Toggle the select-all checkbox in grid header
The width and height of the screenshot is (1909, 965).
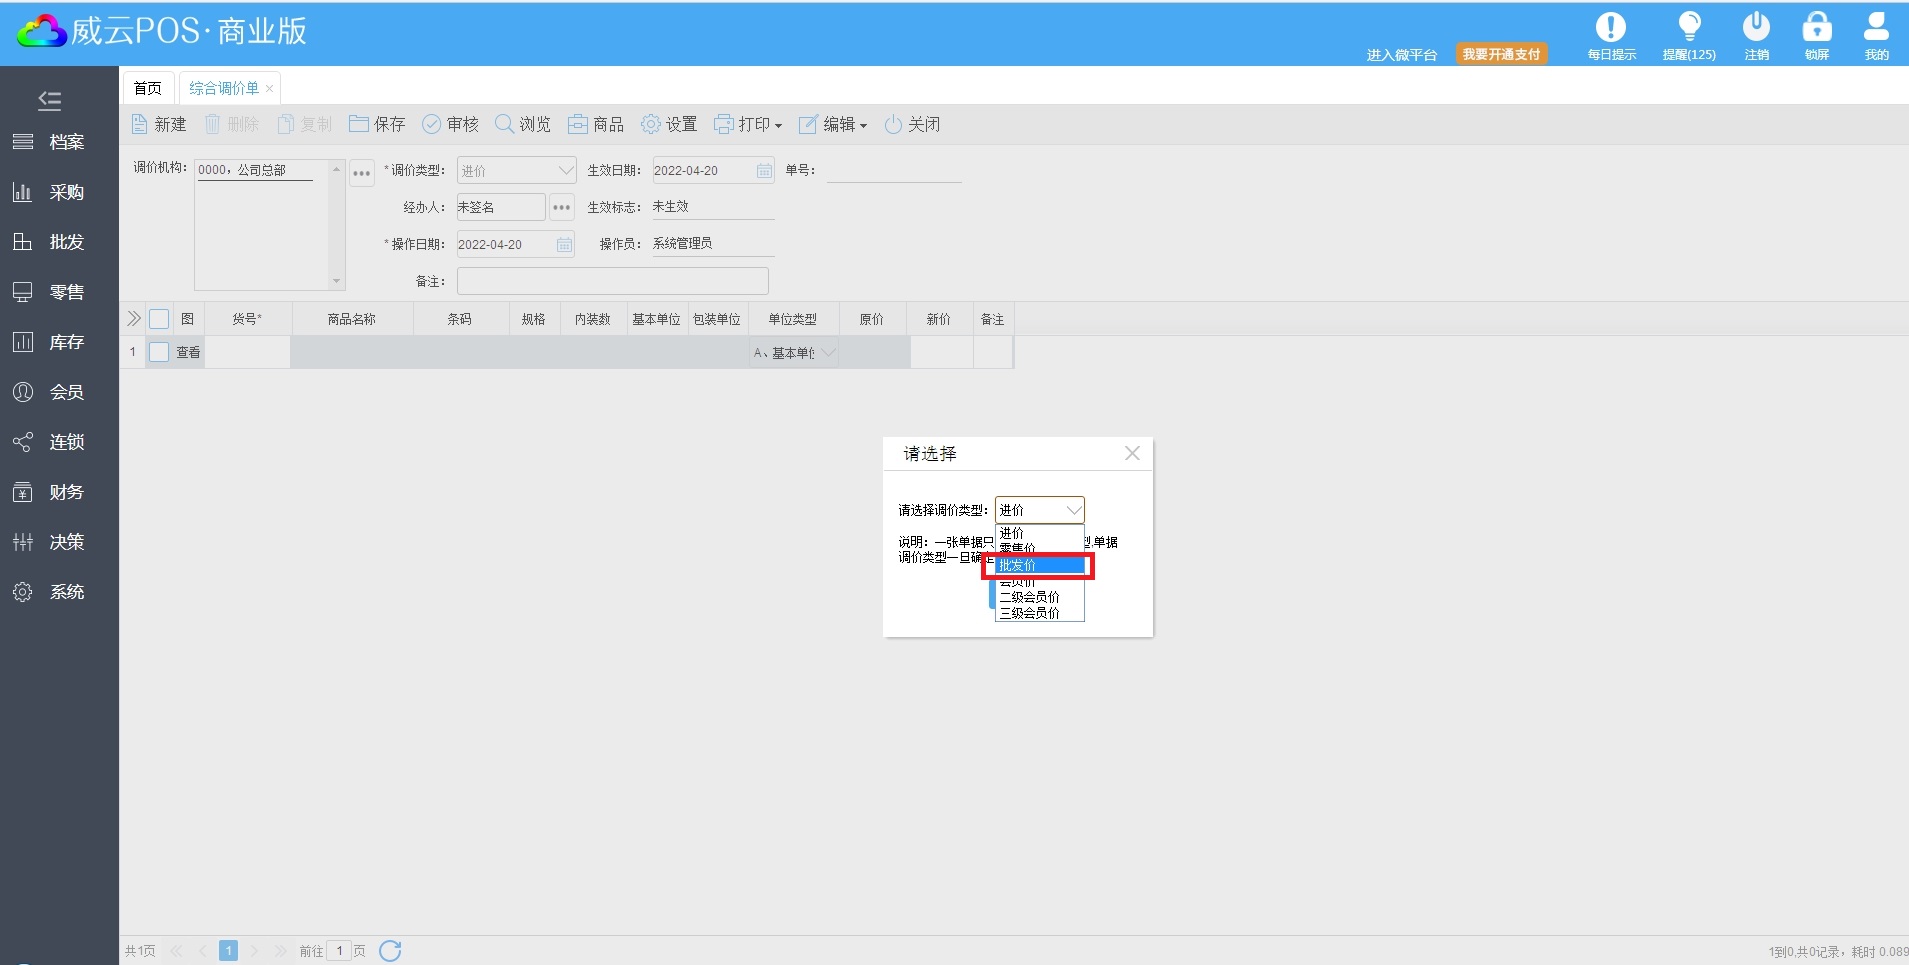coord(159,319)
